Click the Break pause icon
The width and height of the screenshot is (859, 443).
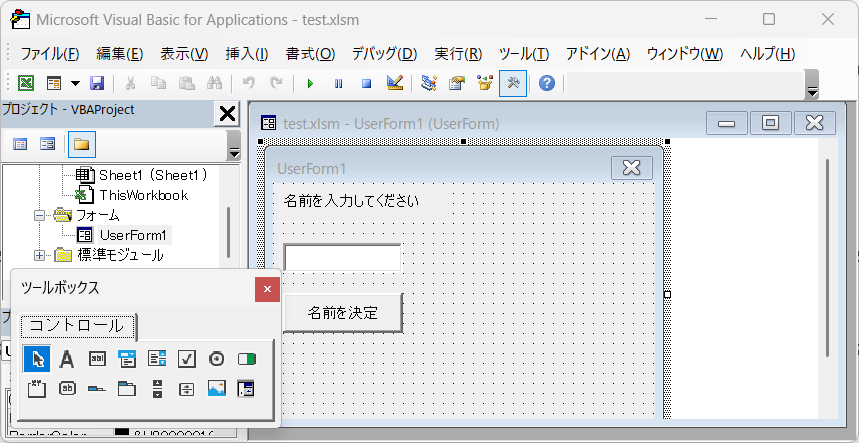point(339,84)
